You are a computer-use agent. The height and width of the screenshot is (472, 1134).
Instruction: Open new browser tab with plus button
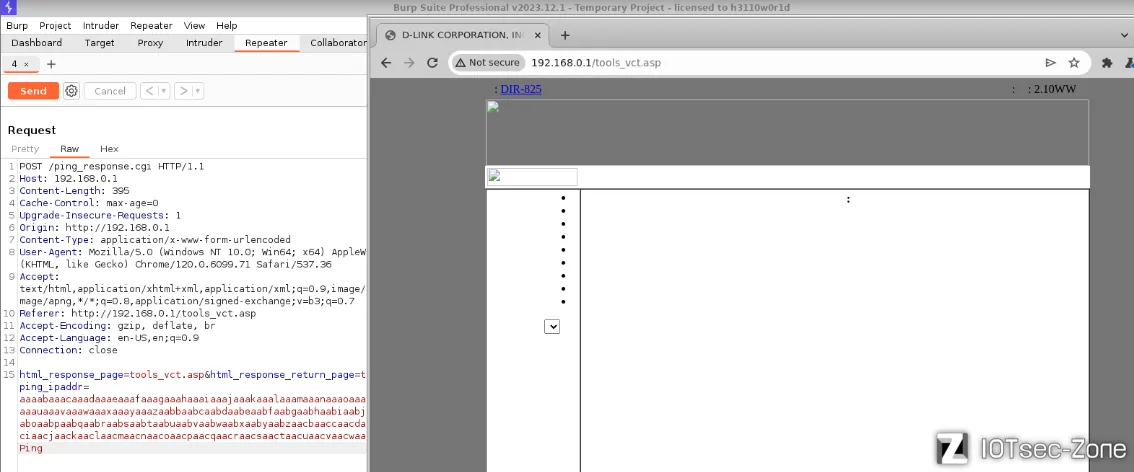pyautogui.click(x=566, y=35)
